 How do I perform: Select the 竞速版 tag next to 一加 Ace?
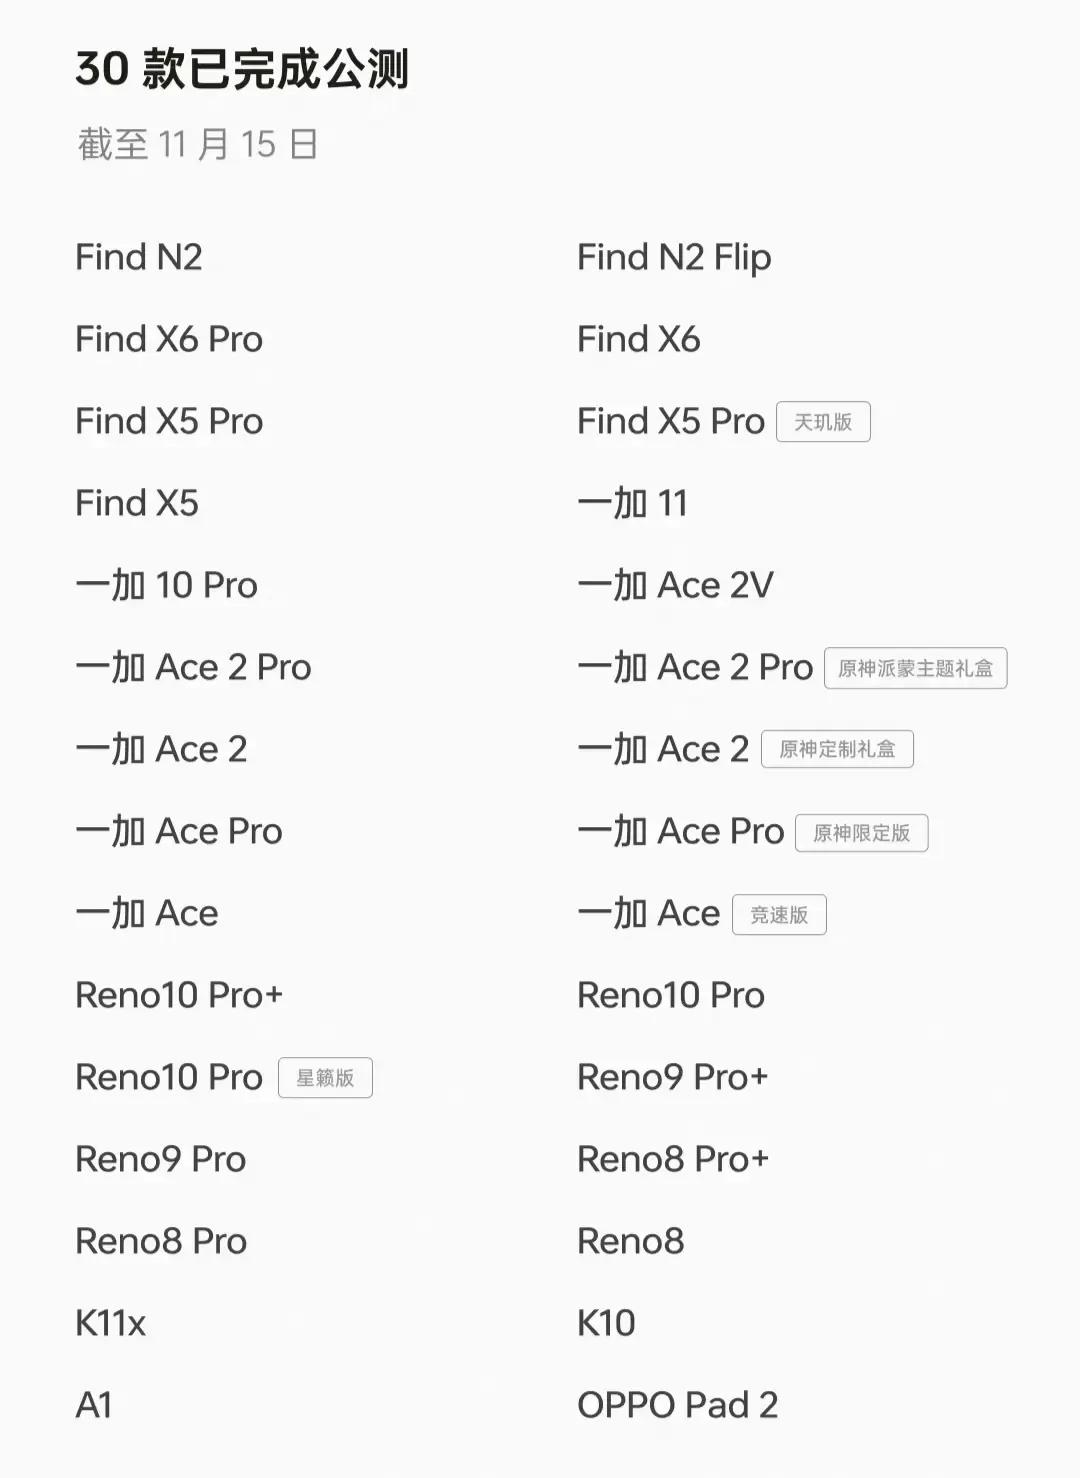pyautogui.click(x=779, y=915)
